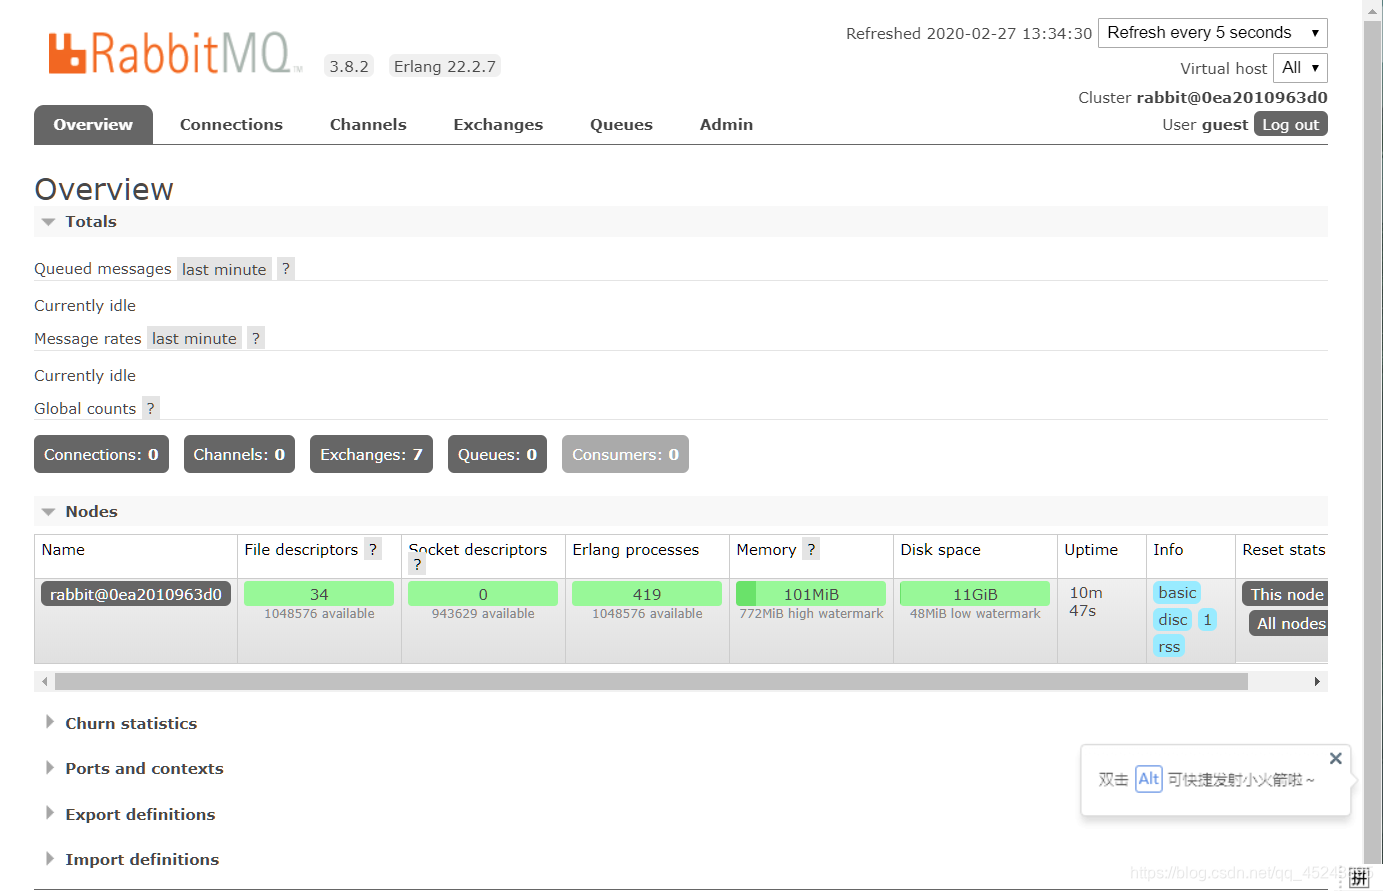Click the Nodes table horizontal scrollbar thumb

pyautogui.click(x=651, y=681)
